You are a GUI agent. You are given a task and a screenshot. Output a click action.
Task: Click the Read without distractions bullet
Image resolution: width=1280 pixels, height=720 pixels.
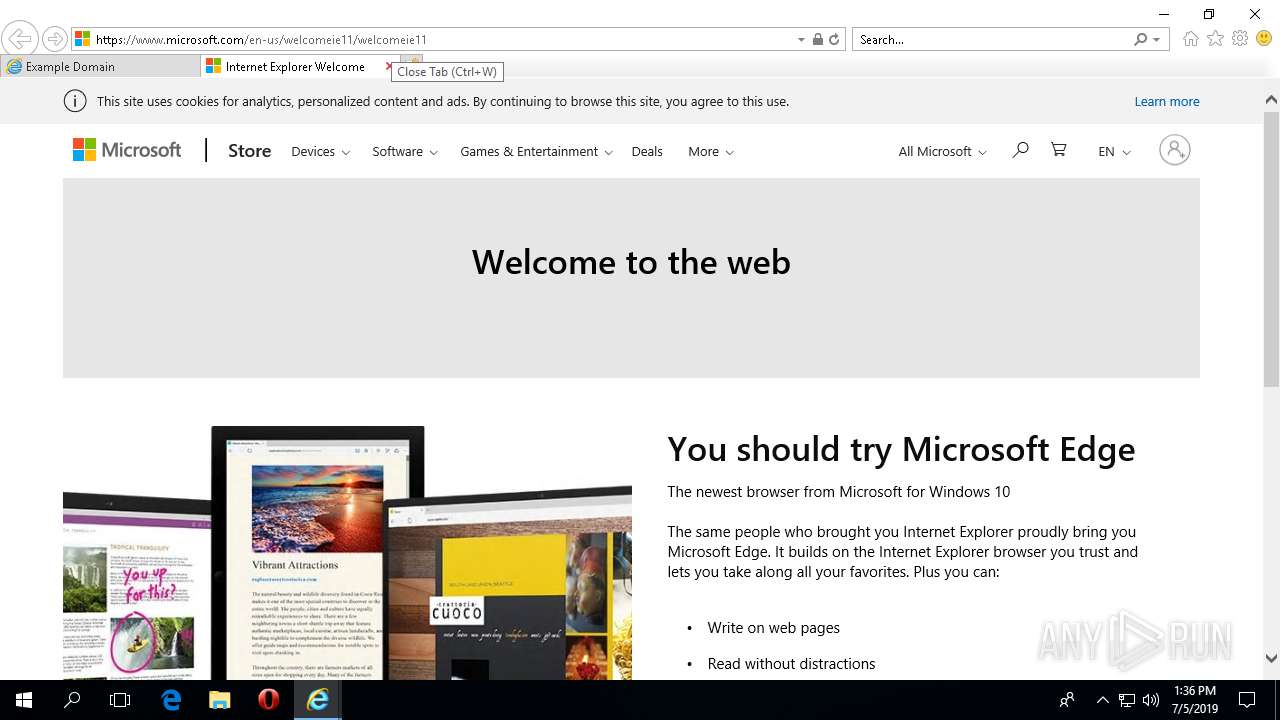[791, 664]
